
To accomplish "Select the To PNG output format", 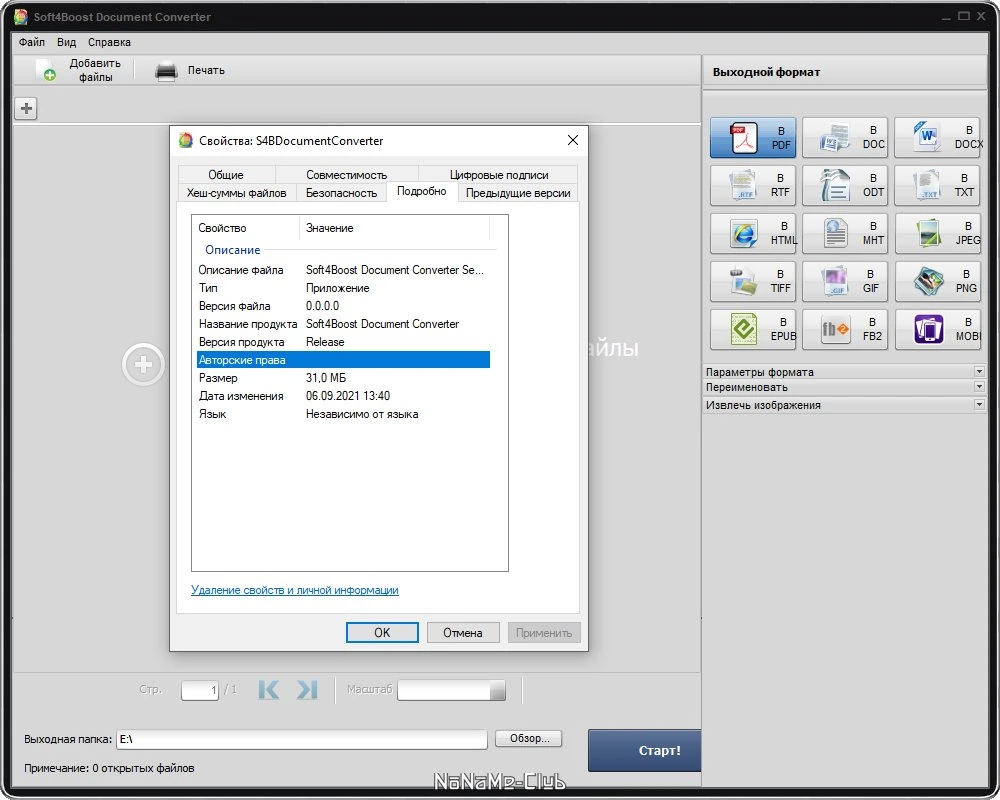I will 938,281.
